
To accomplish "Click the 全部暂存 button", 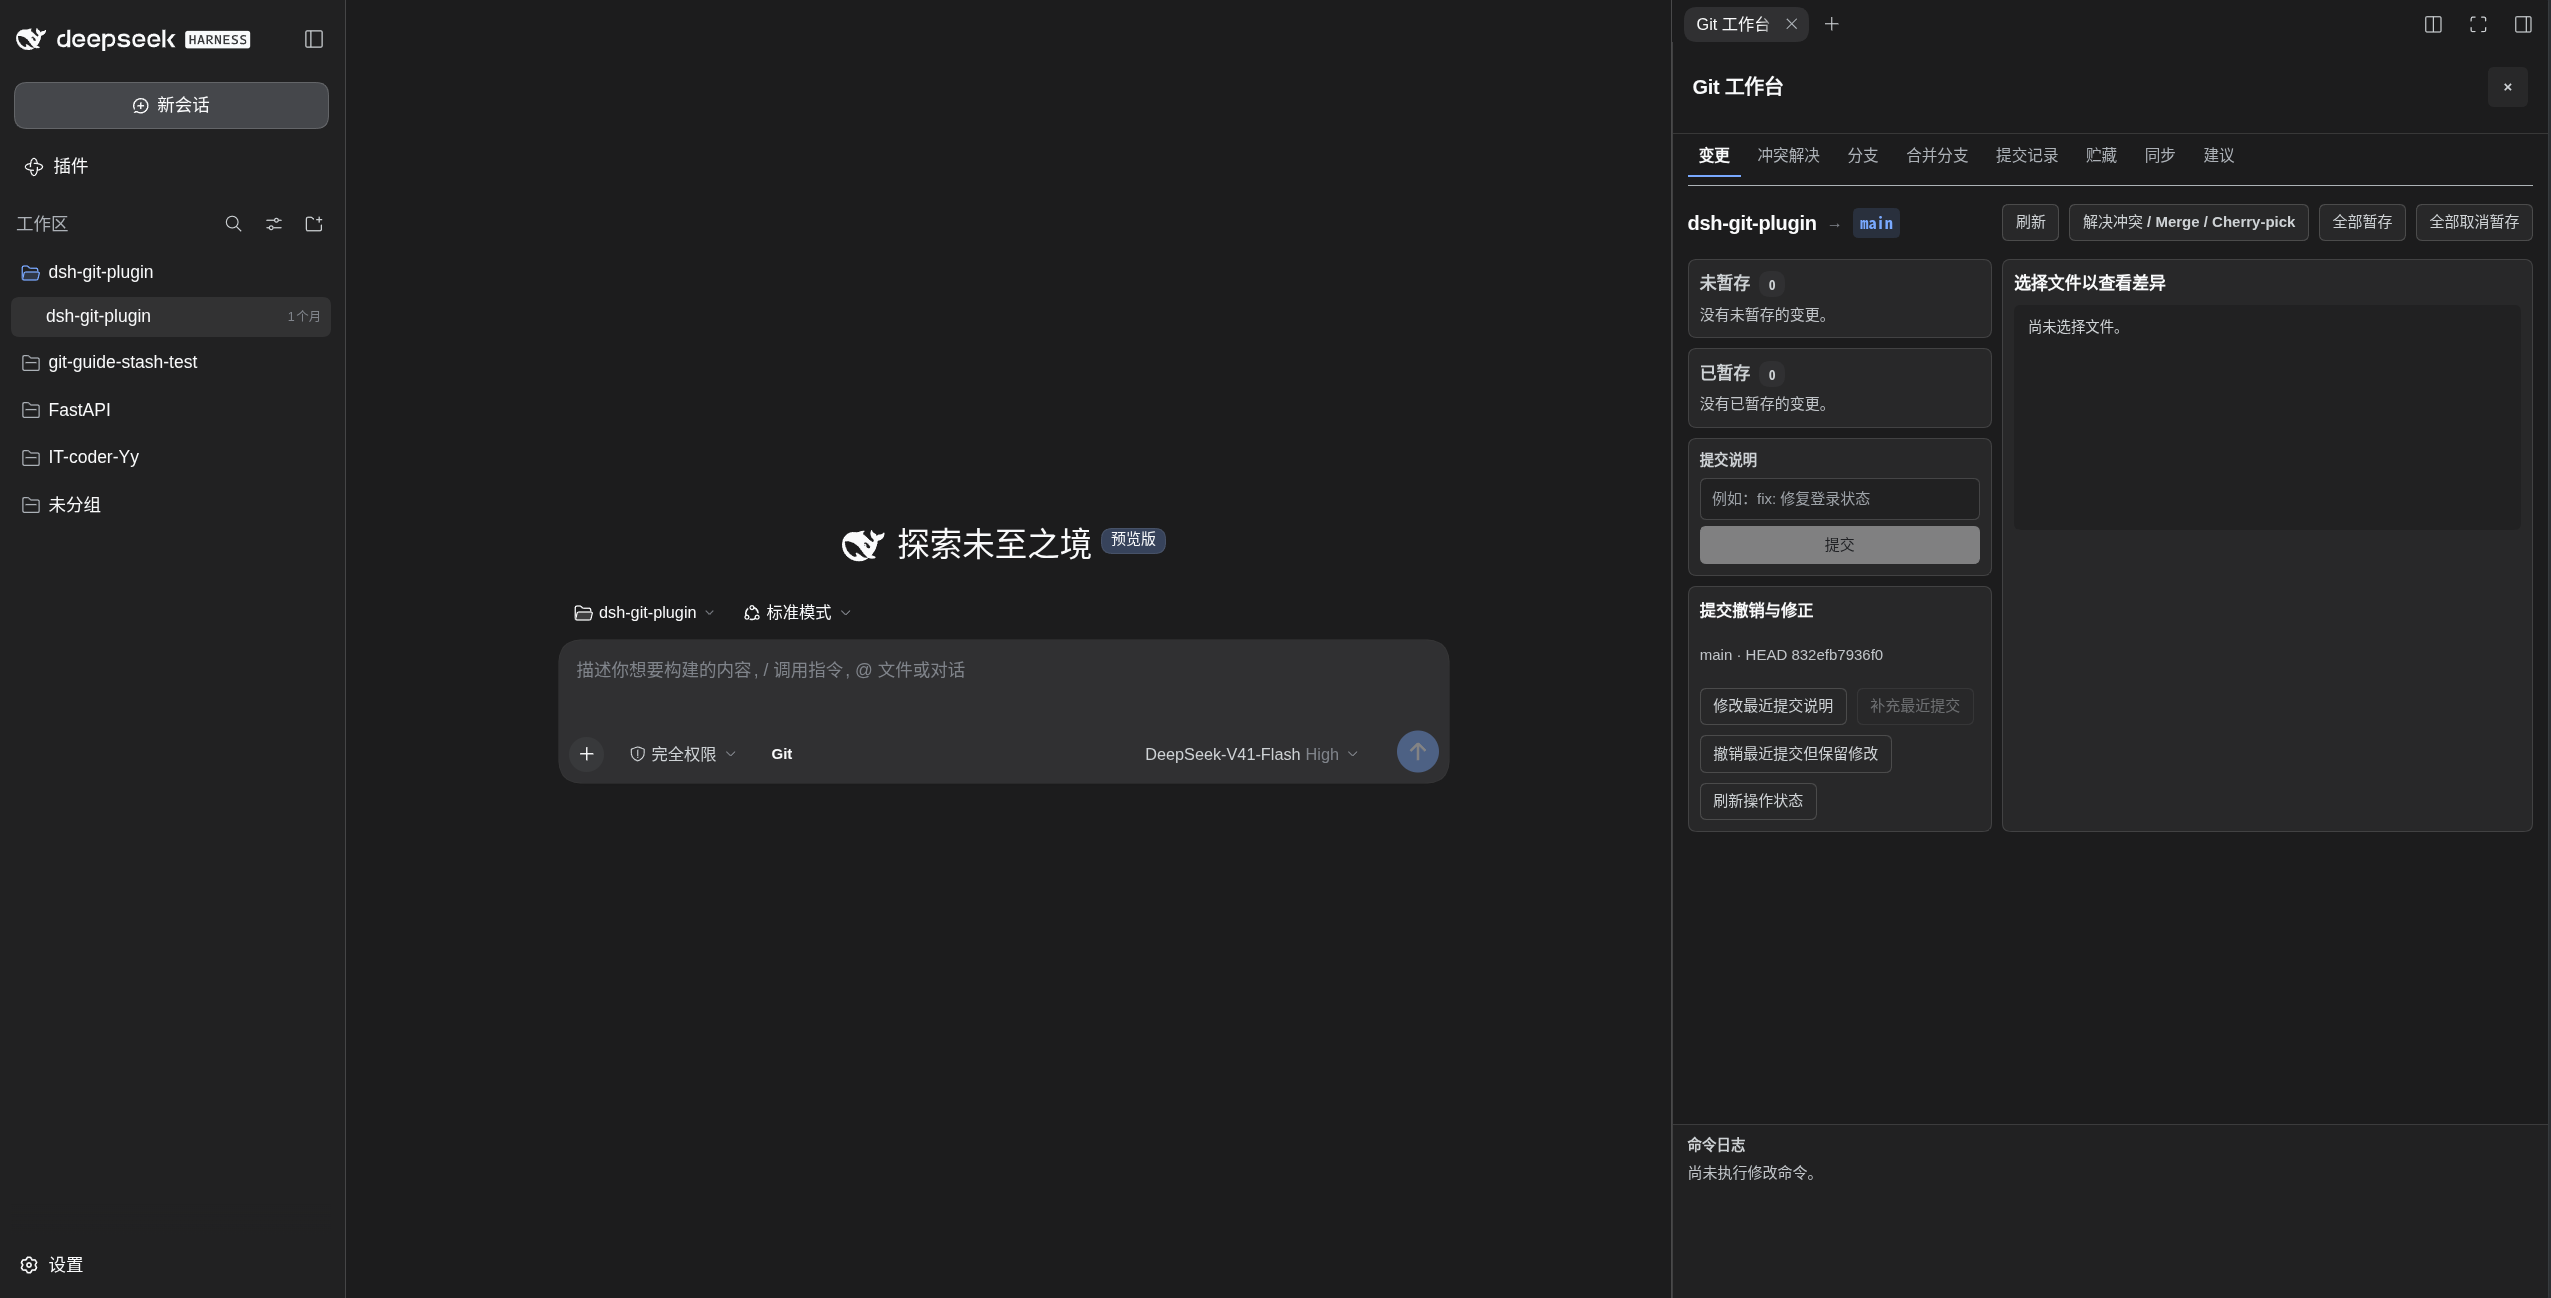I will [x=2362, y=222].
